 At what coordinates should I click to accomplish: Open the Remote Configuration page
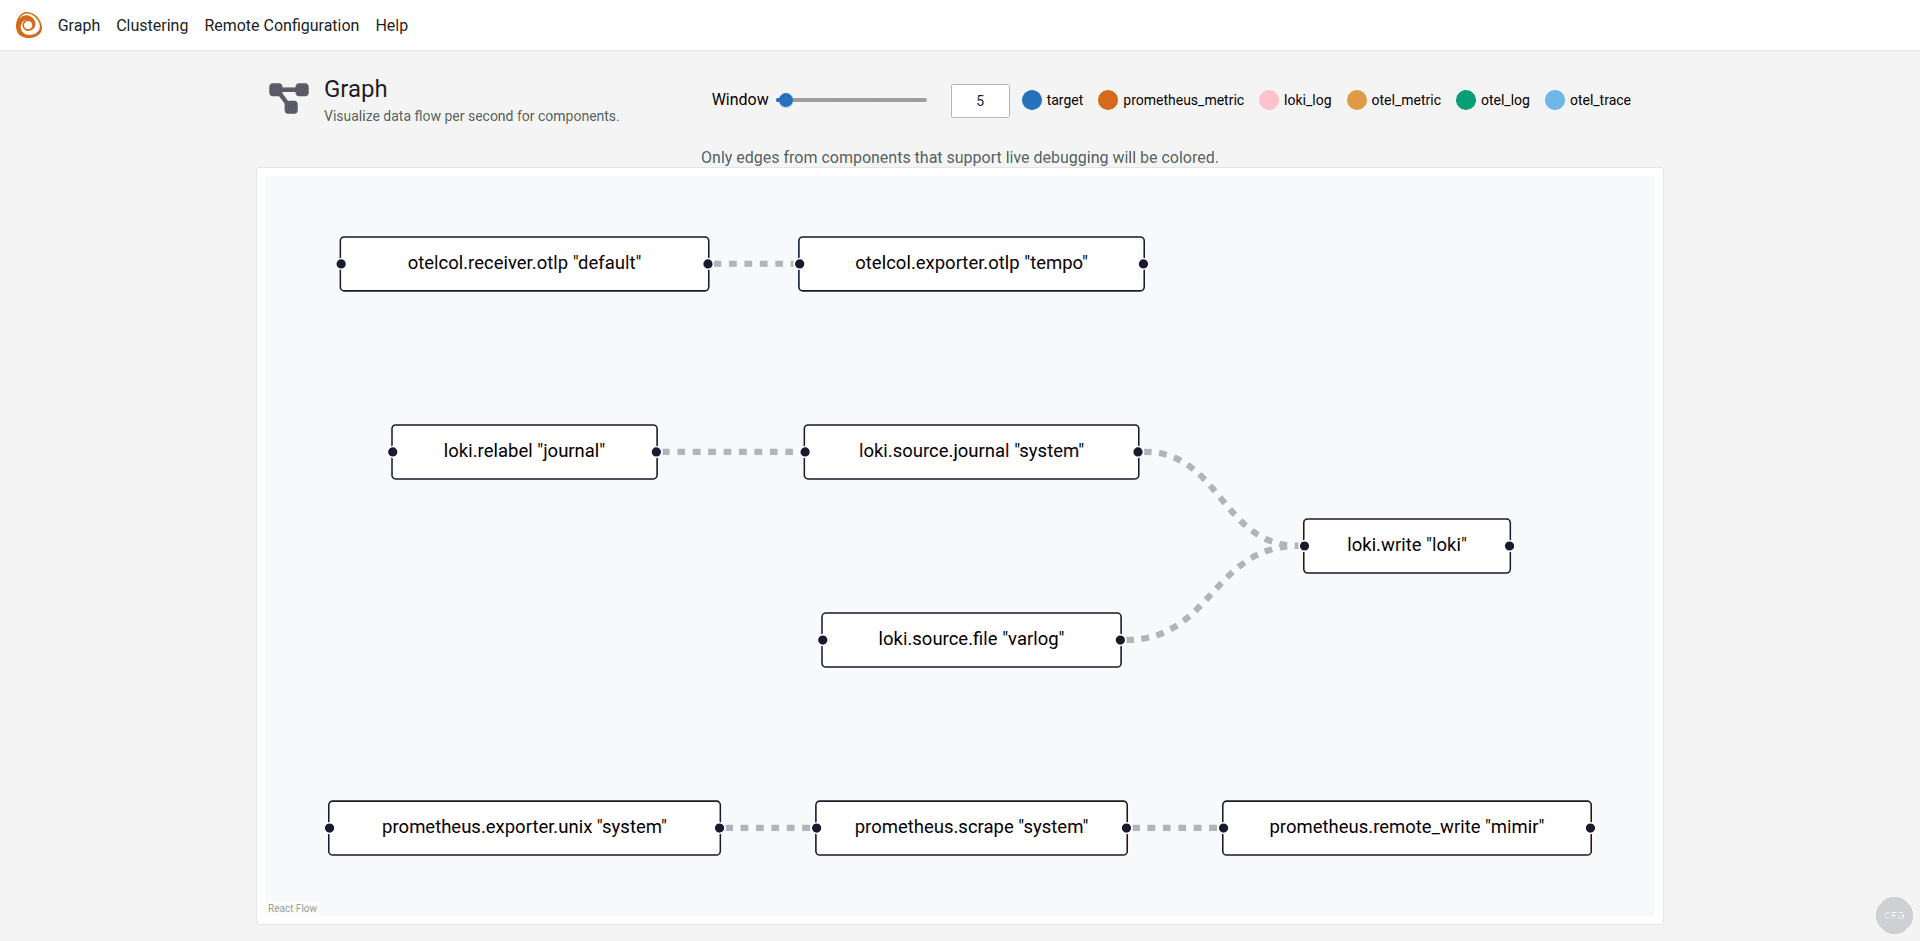pyautogui.click(x=281, y=25)
